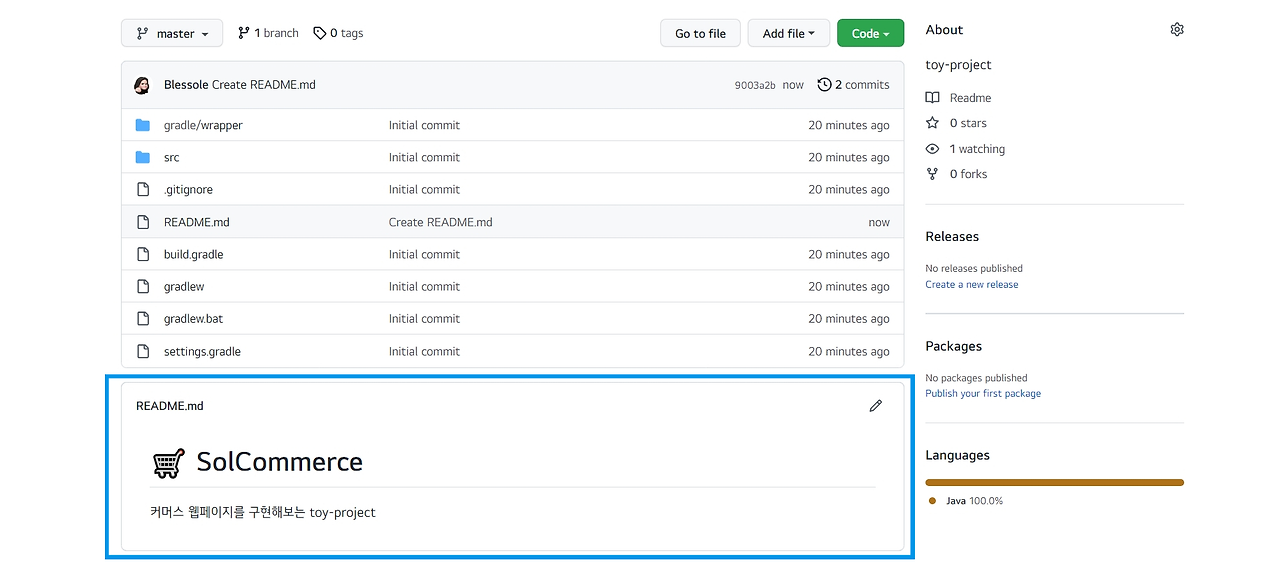Viewport: 1280px width, 565px height.
Task: Open Initial commit message for build.gradle row
Action: click(x=424, y=254)
